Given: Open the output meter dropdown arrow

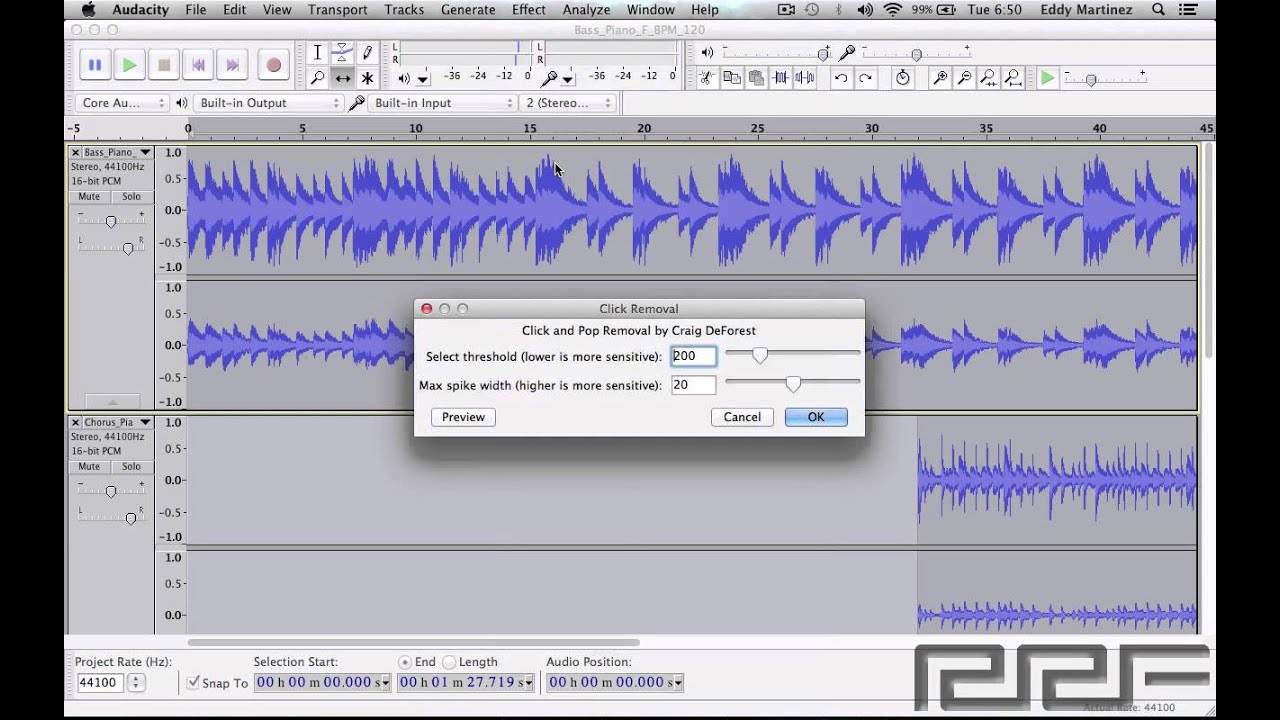Looking at the screenshot, I should click(x=422, y=78).
